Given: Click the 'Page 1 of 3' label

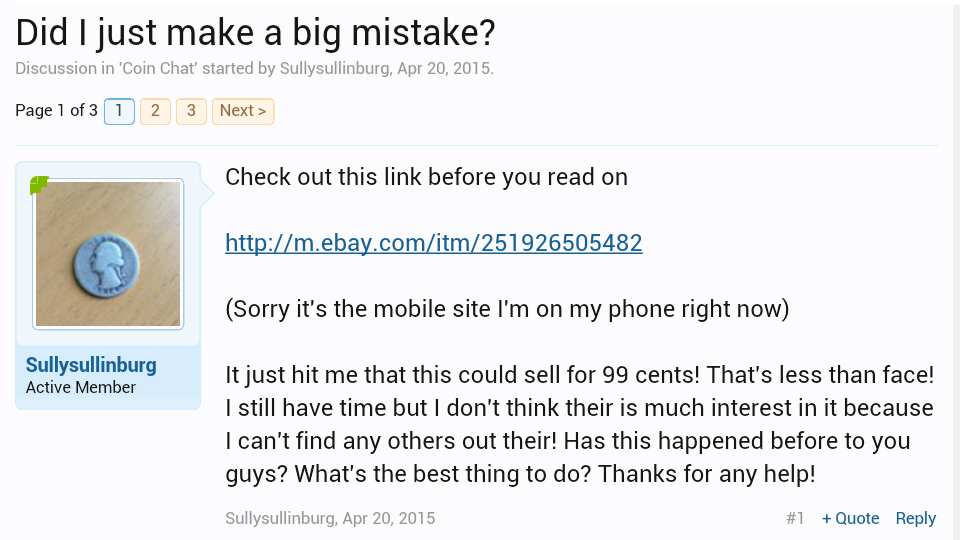Looking at the screenshot, I should tap(56, 111).
